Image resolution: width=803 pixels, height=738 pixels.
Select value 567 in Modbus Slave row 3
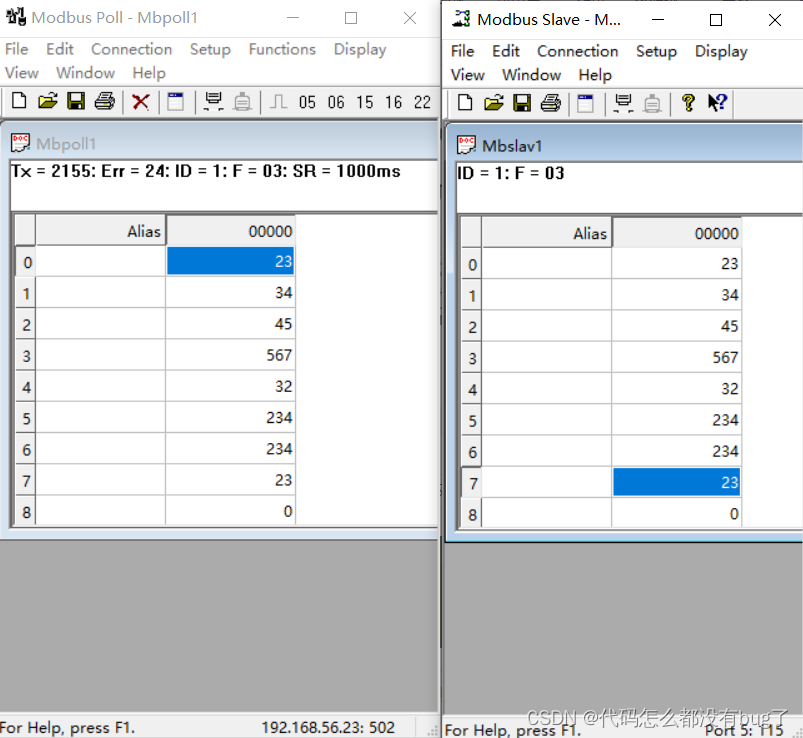(677, 357)
